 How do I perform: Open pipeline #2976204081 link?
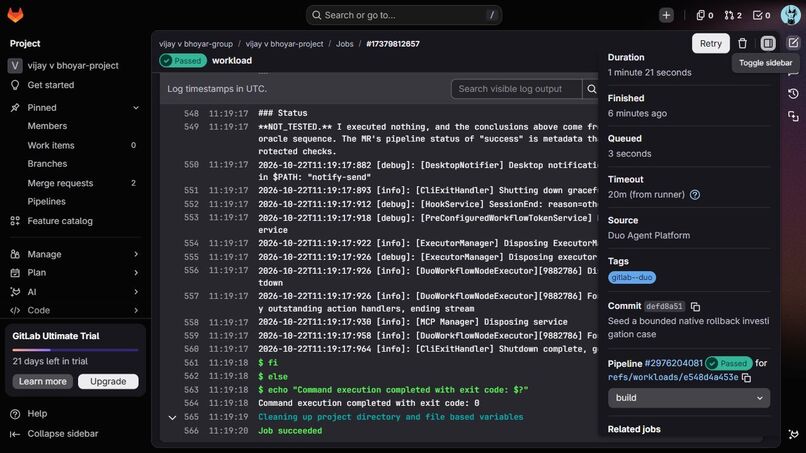[673, 364]
